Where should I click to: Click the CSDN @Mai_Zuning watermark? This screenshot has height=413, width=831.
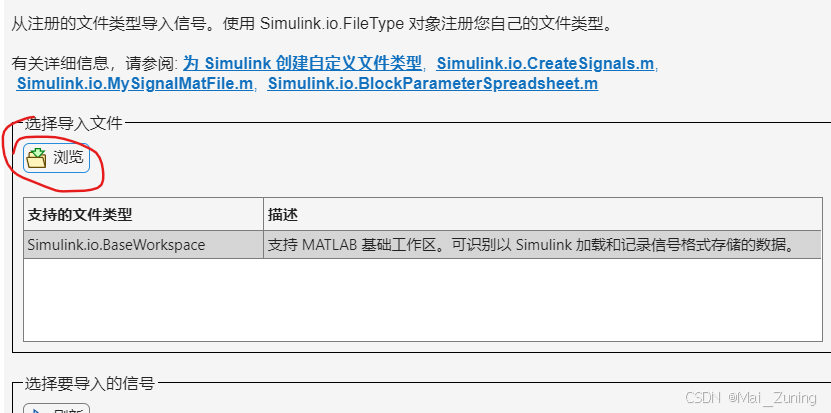coord(750,397)
